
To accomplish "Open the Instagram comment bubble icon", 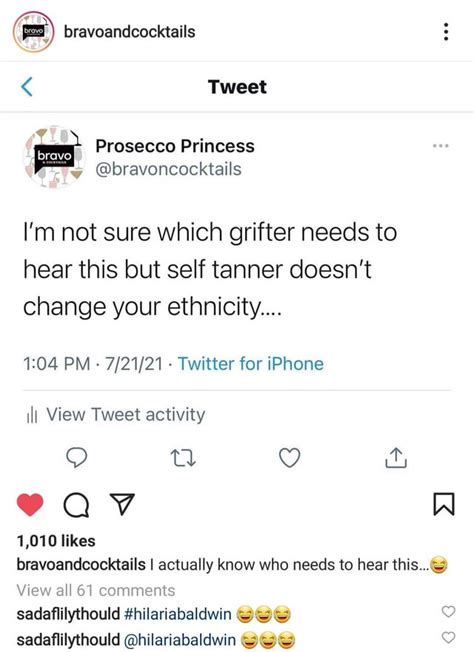I will pos(76,505).
